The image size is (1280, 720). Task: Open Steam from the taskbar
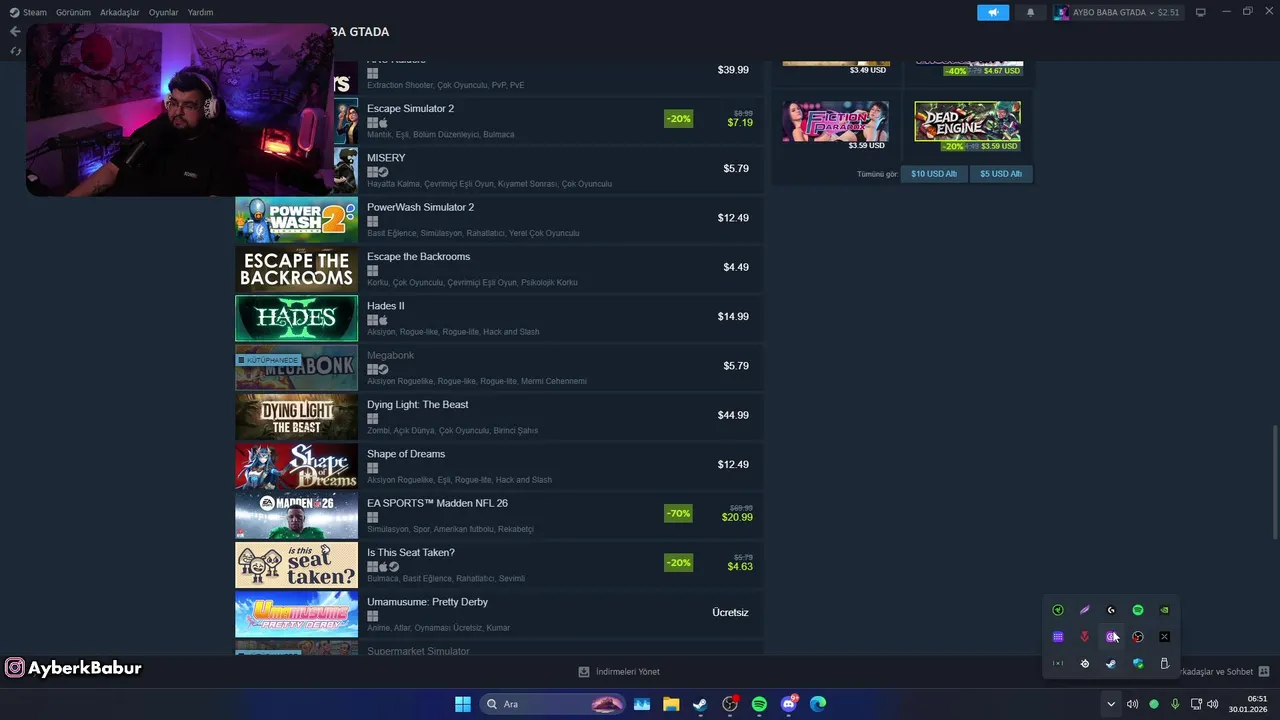click(700, 704)
